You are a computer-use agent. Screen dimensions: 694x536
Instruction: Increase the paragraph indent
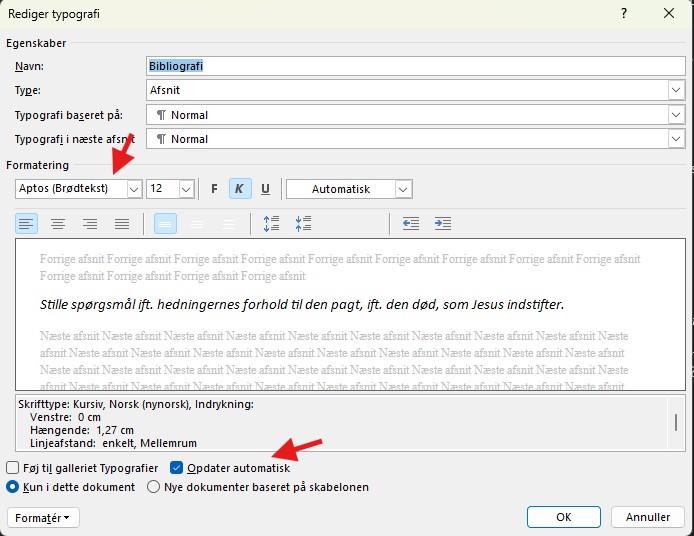pos(443,224)
